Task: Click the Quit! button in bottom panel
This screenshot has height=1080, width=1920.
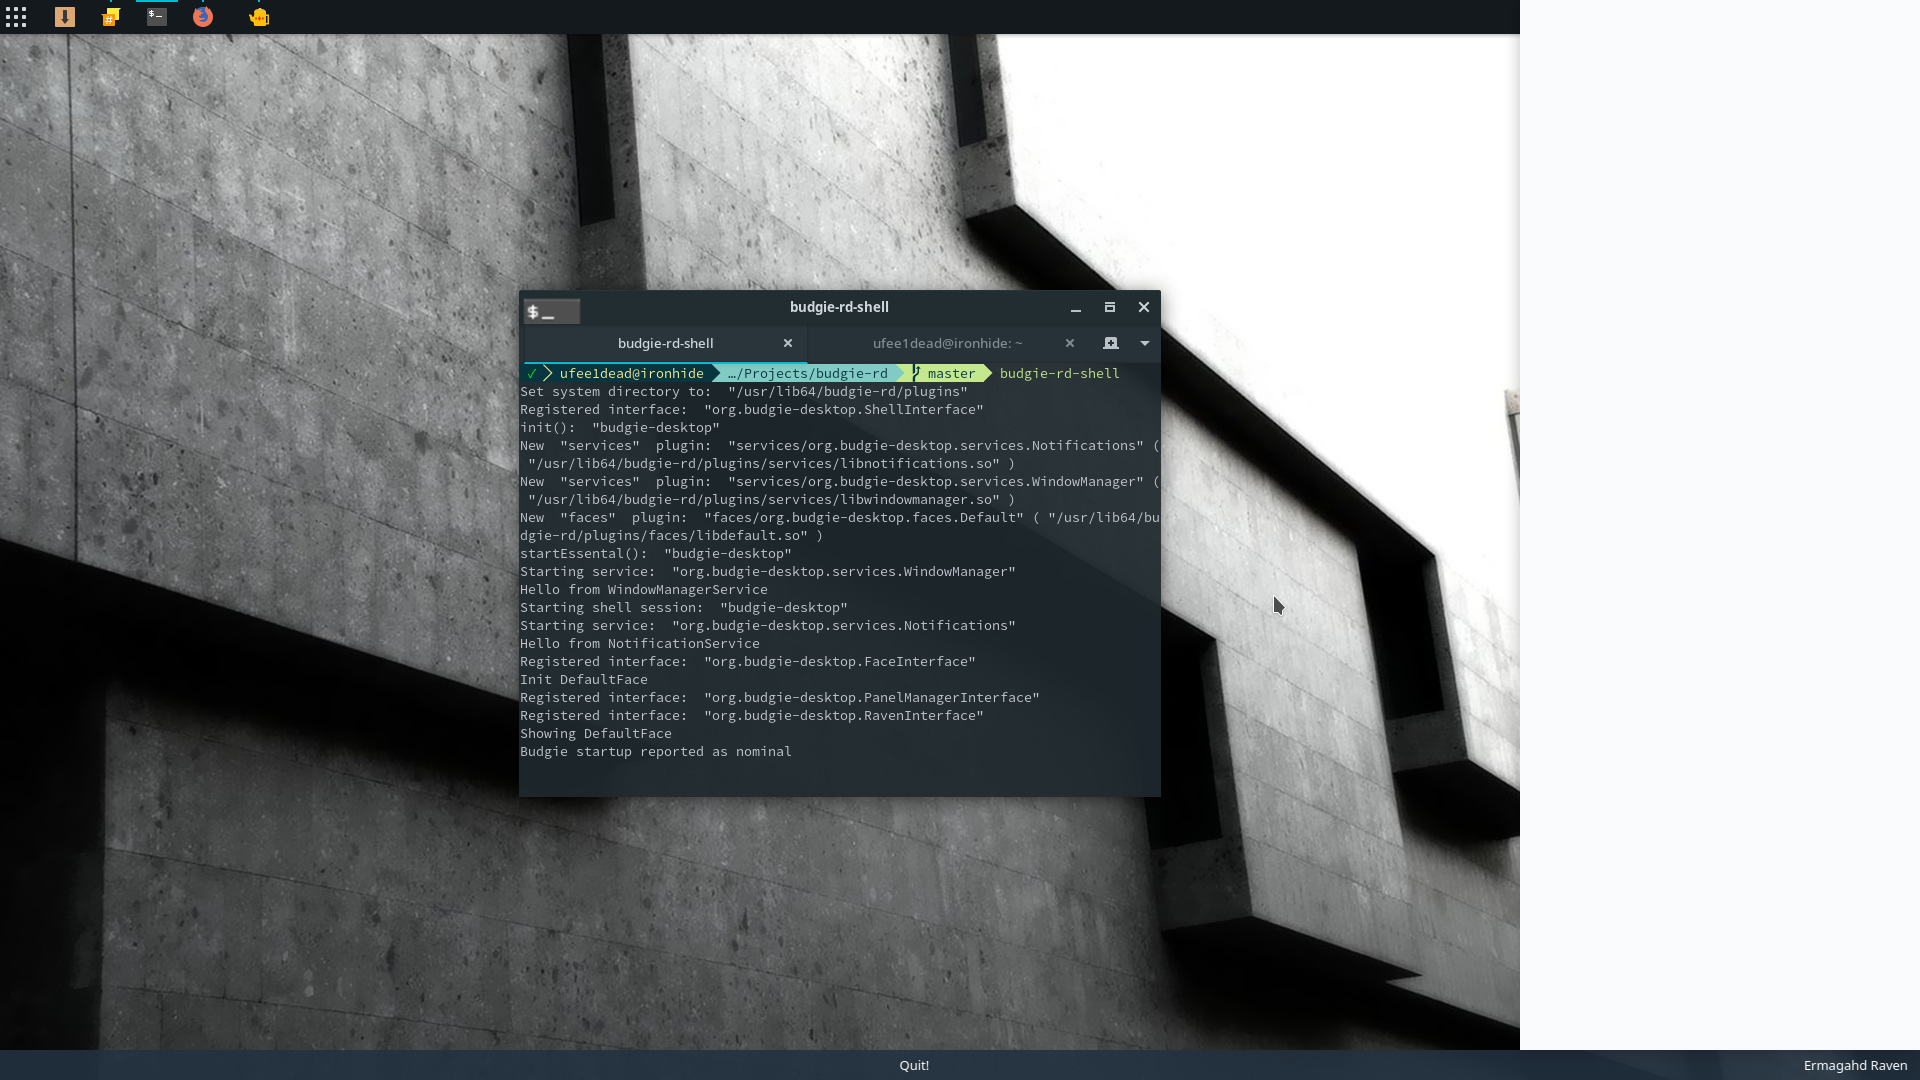Action: [914, 1066]
